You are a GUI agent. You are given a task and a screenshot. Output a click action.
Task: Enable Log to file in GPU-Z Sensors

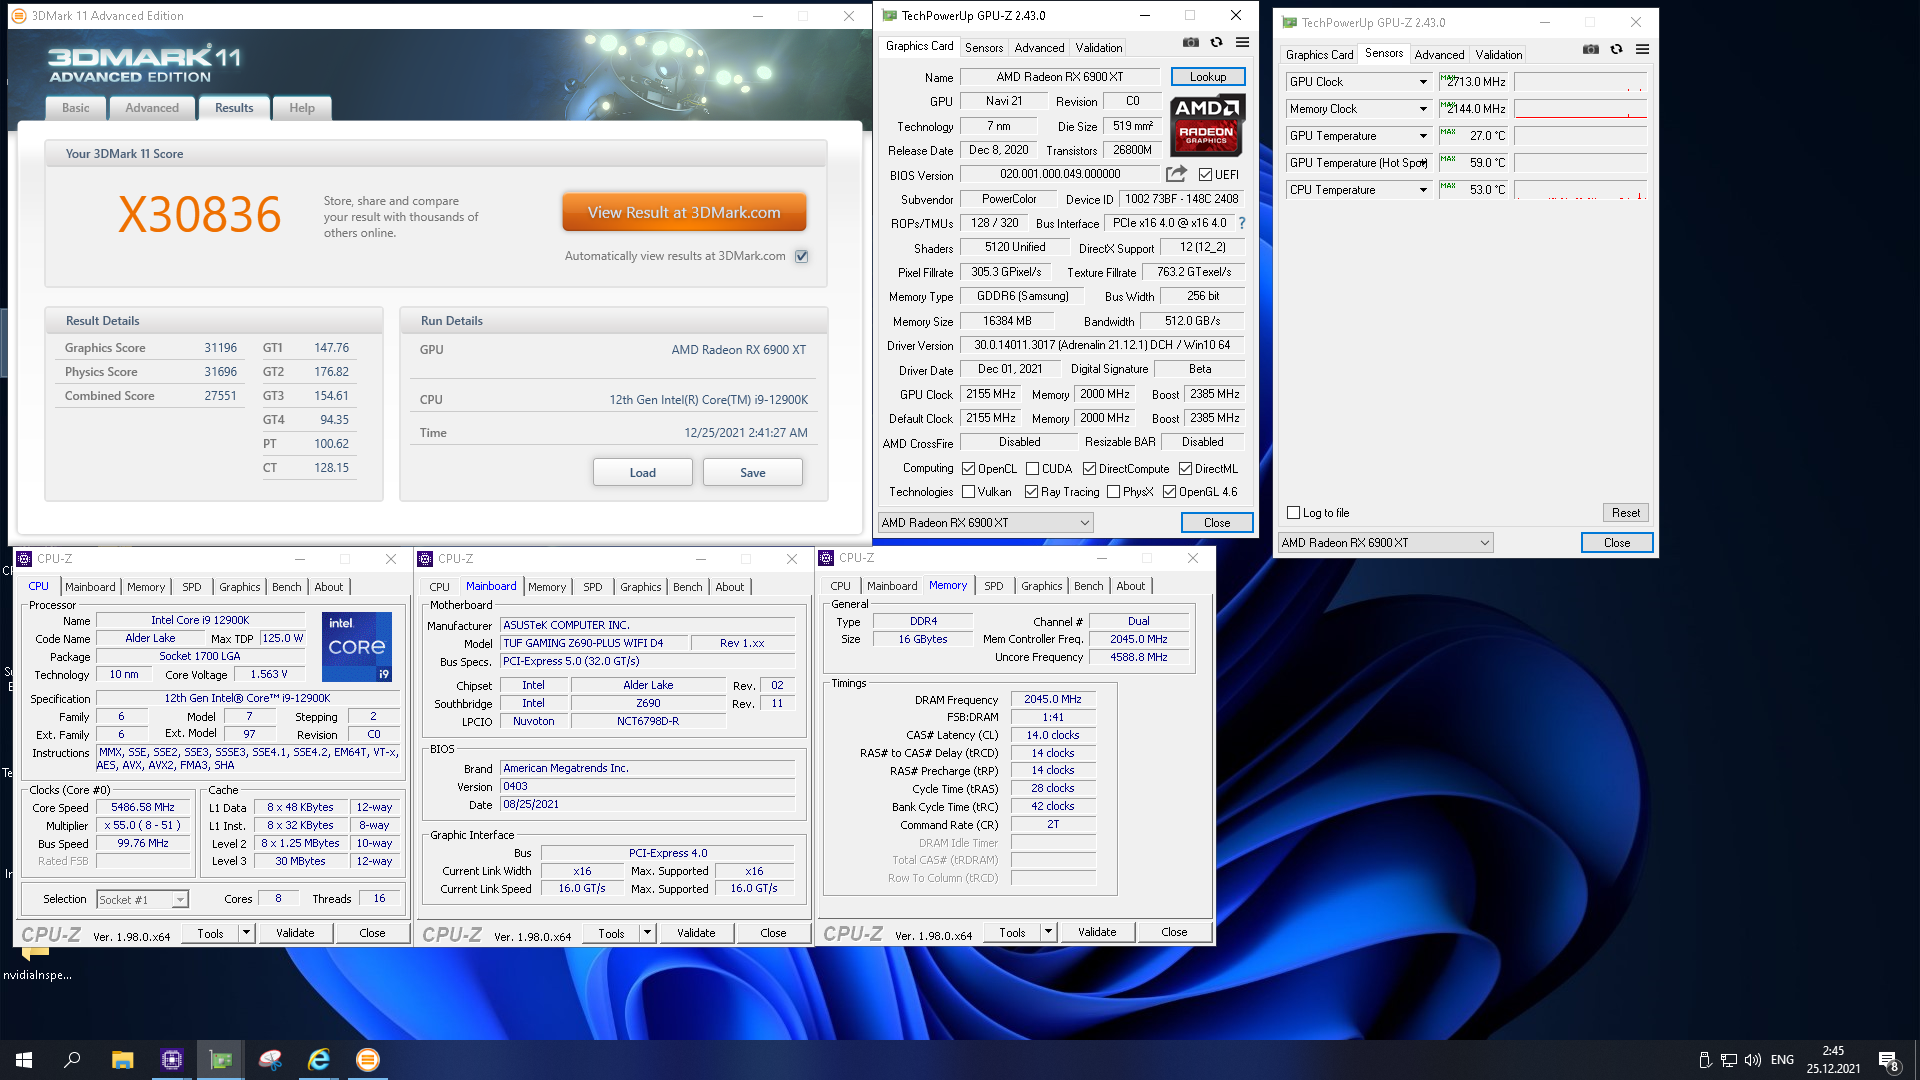pyautogui.click(x=1294, y=513)
